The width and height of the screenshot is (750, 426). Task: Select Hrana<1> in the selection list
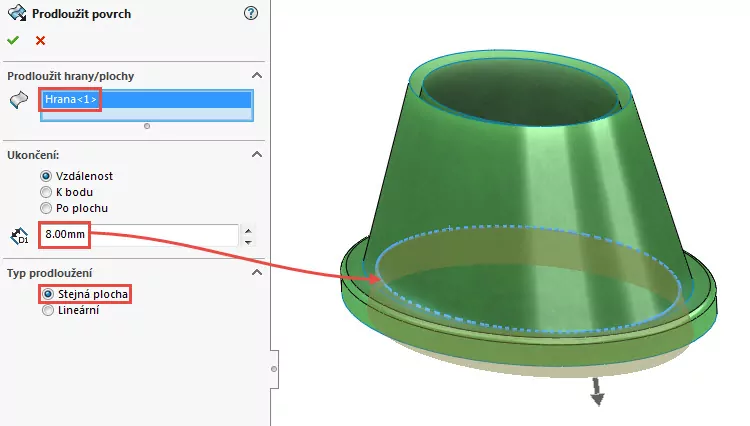(x=146, y=99)
